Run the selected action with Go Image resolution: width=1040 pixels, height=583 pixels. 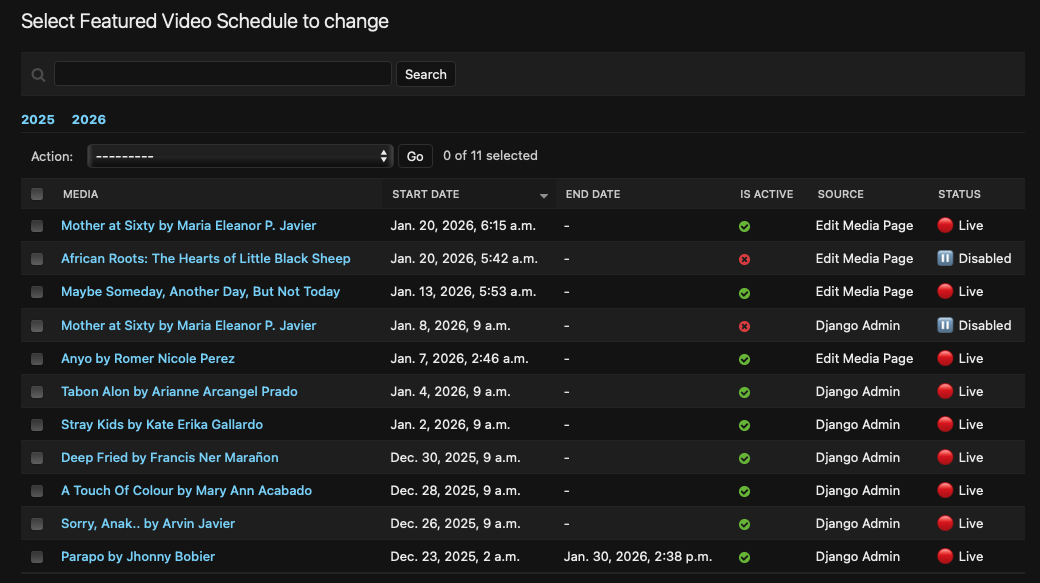(x=415, y=156)
